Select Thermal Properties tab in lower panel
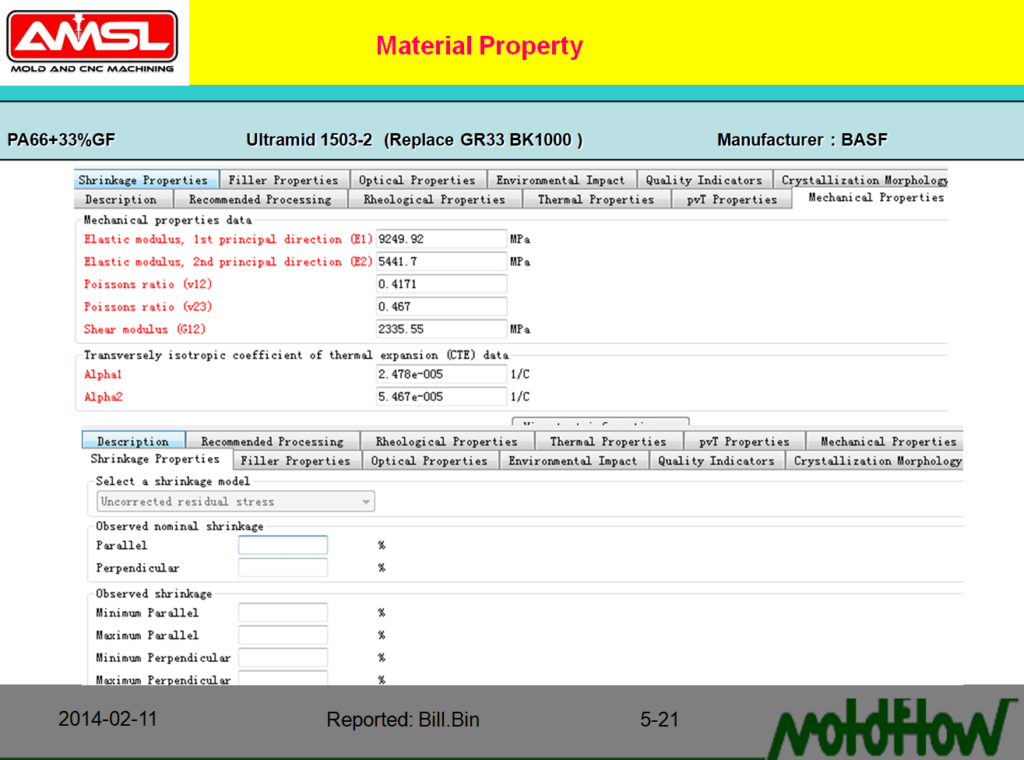Image resolution: width=1024 pixels, height=760 pixels. [608, 441]
